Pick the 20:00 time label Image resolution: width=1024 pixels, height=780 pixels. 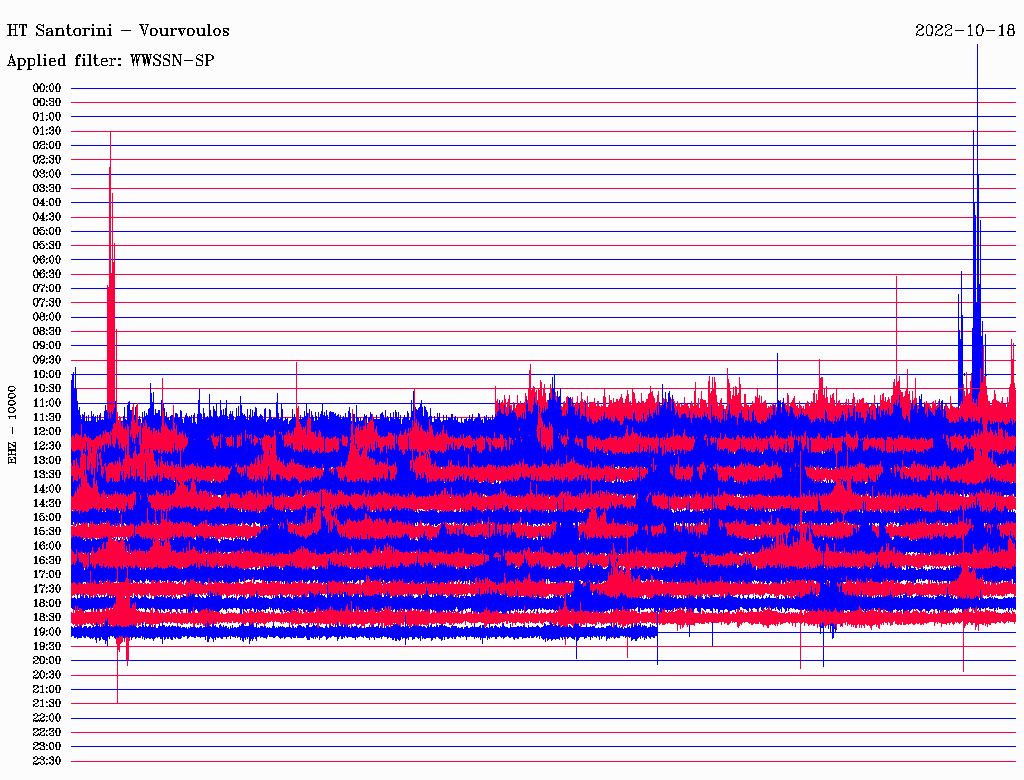(x=47, y=660)
